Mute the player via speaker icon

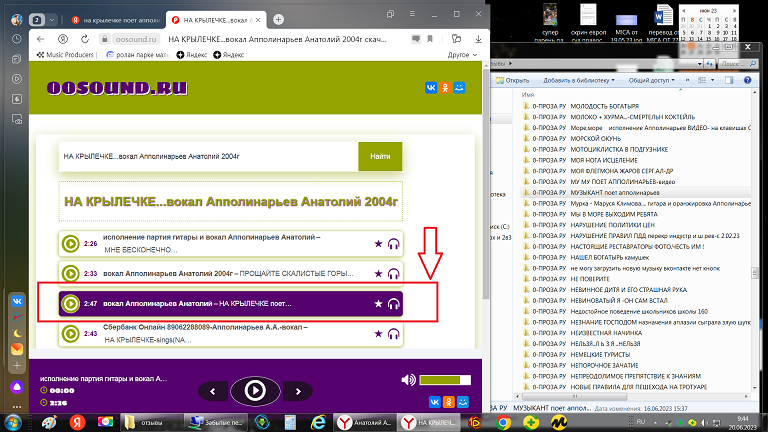[408, 380]
